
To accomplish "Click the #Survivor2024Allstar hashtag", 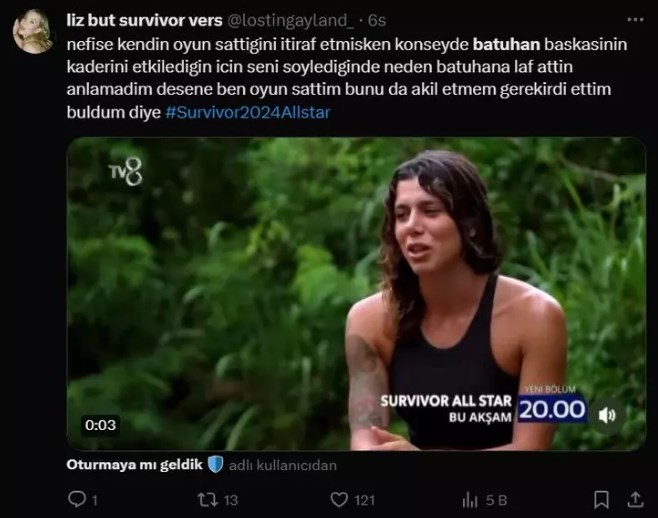I will point(248,112).
